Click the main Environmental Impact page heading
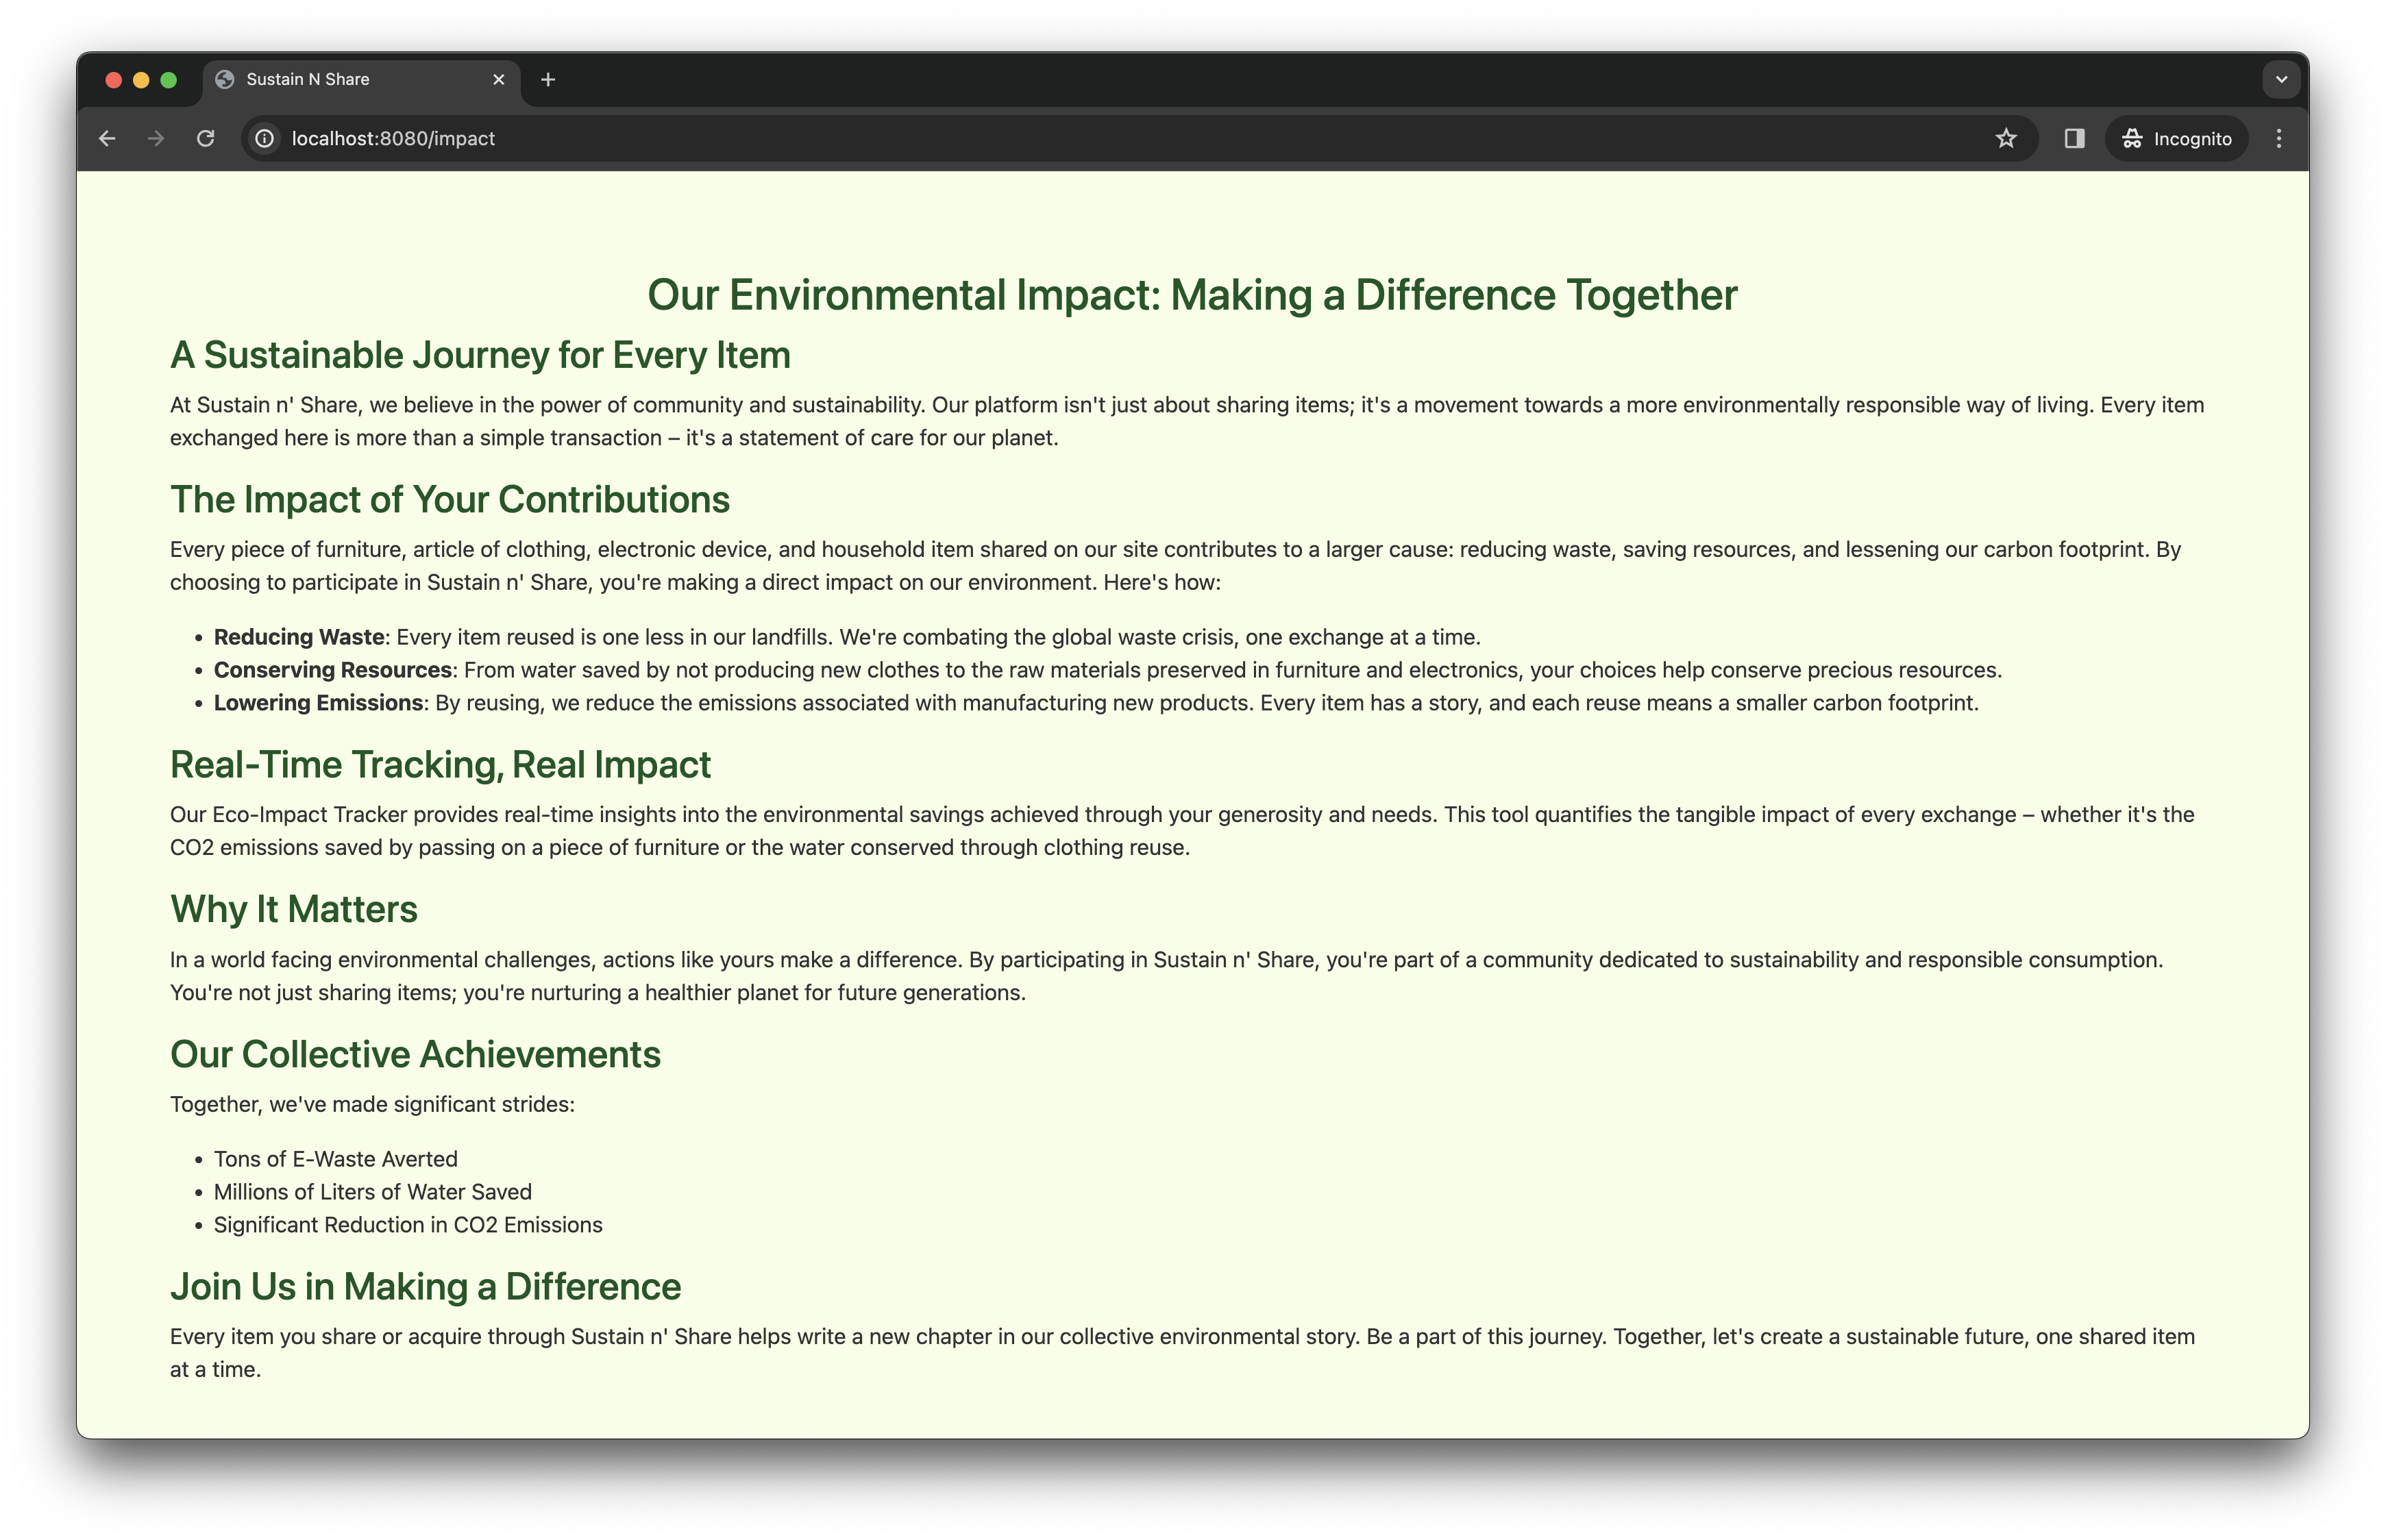 click(1192, 295)
